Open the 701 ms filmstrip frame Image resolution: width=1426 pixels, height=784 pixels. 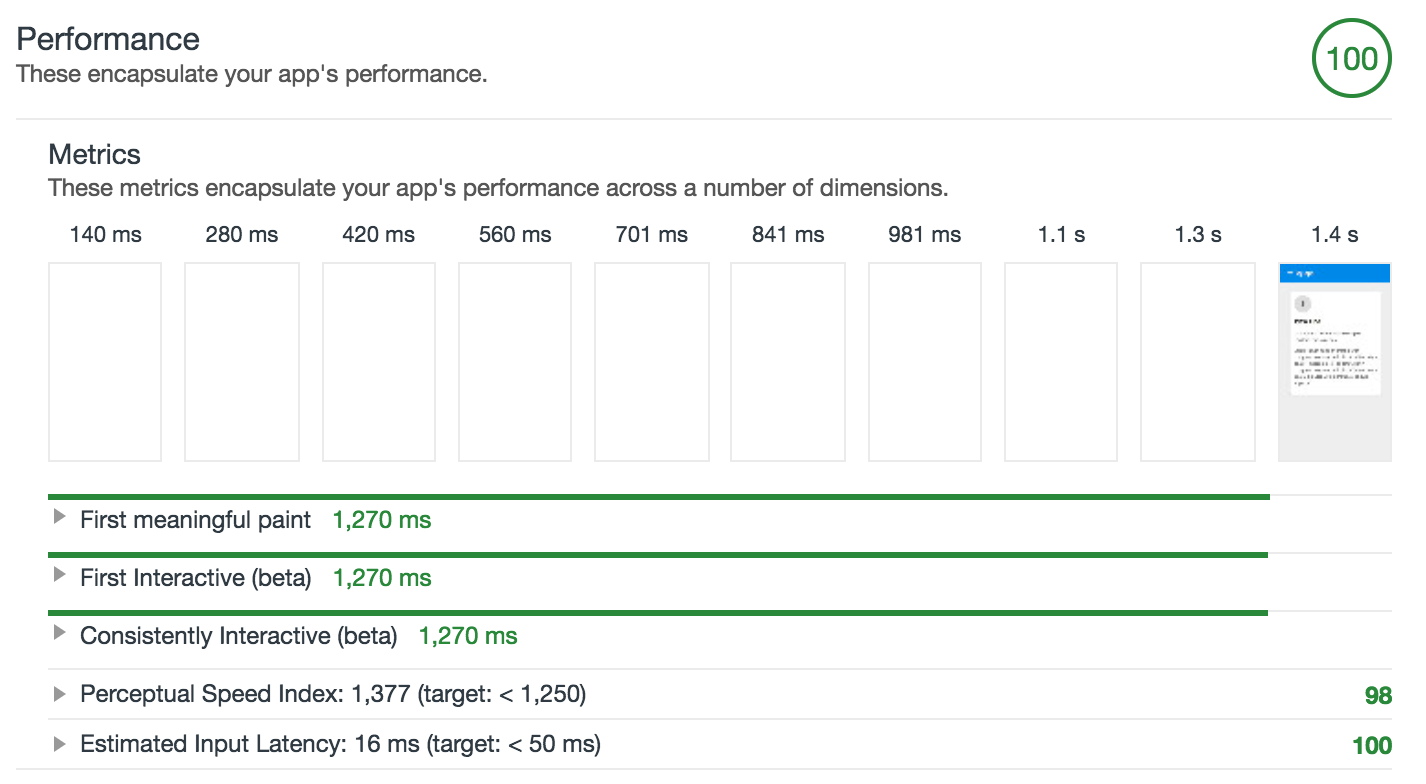(652, 362)
